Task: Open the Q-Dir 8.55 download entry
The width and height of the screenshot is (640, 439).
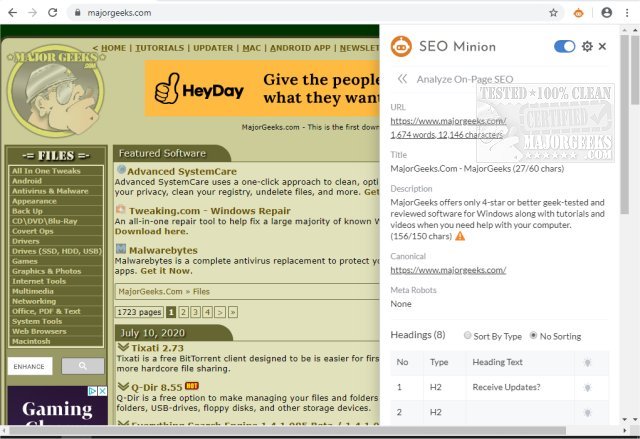Action: [156, 387]
